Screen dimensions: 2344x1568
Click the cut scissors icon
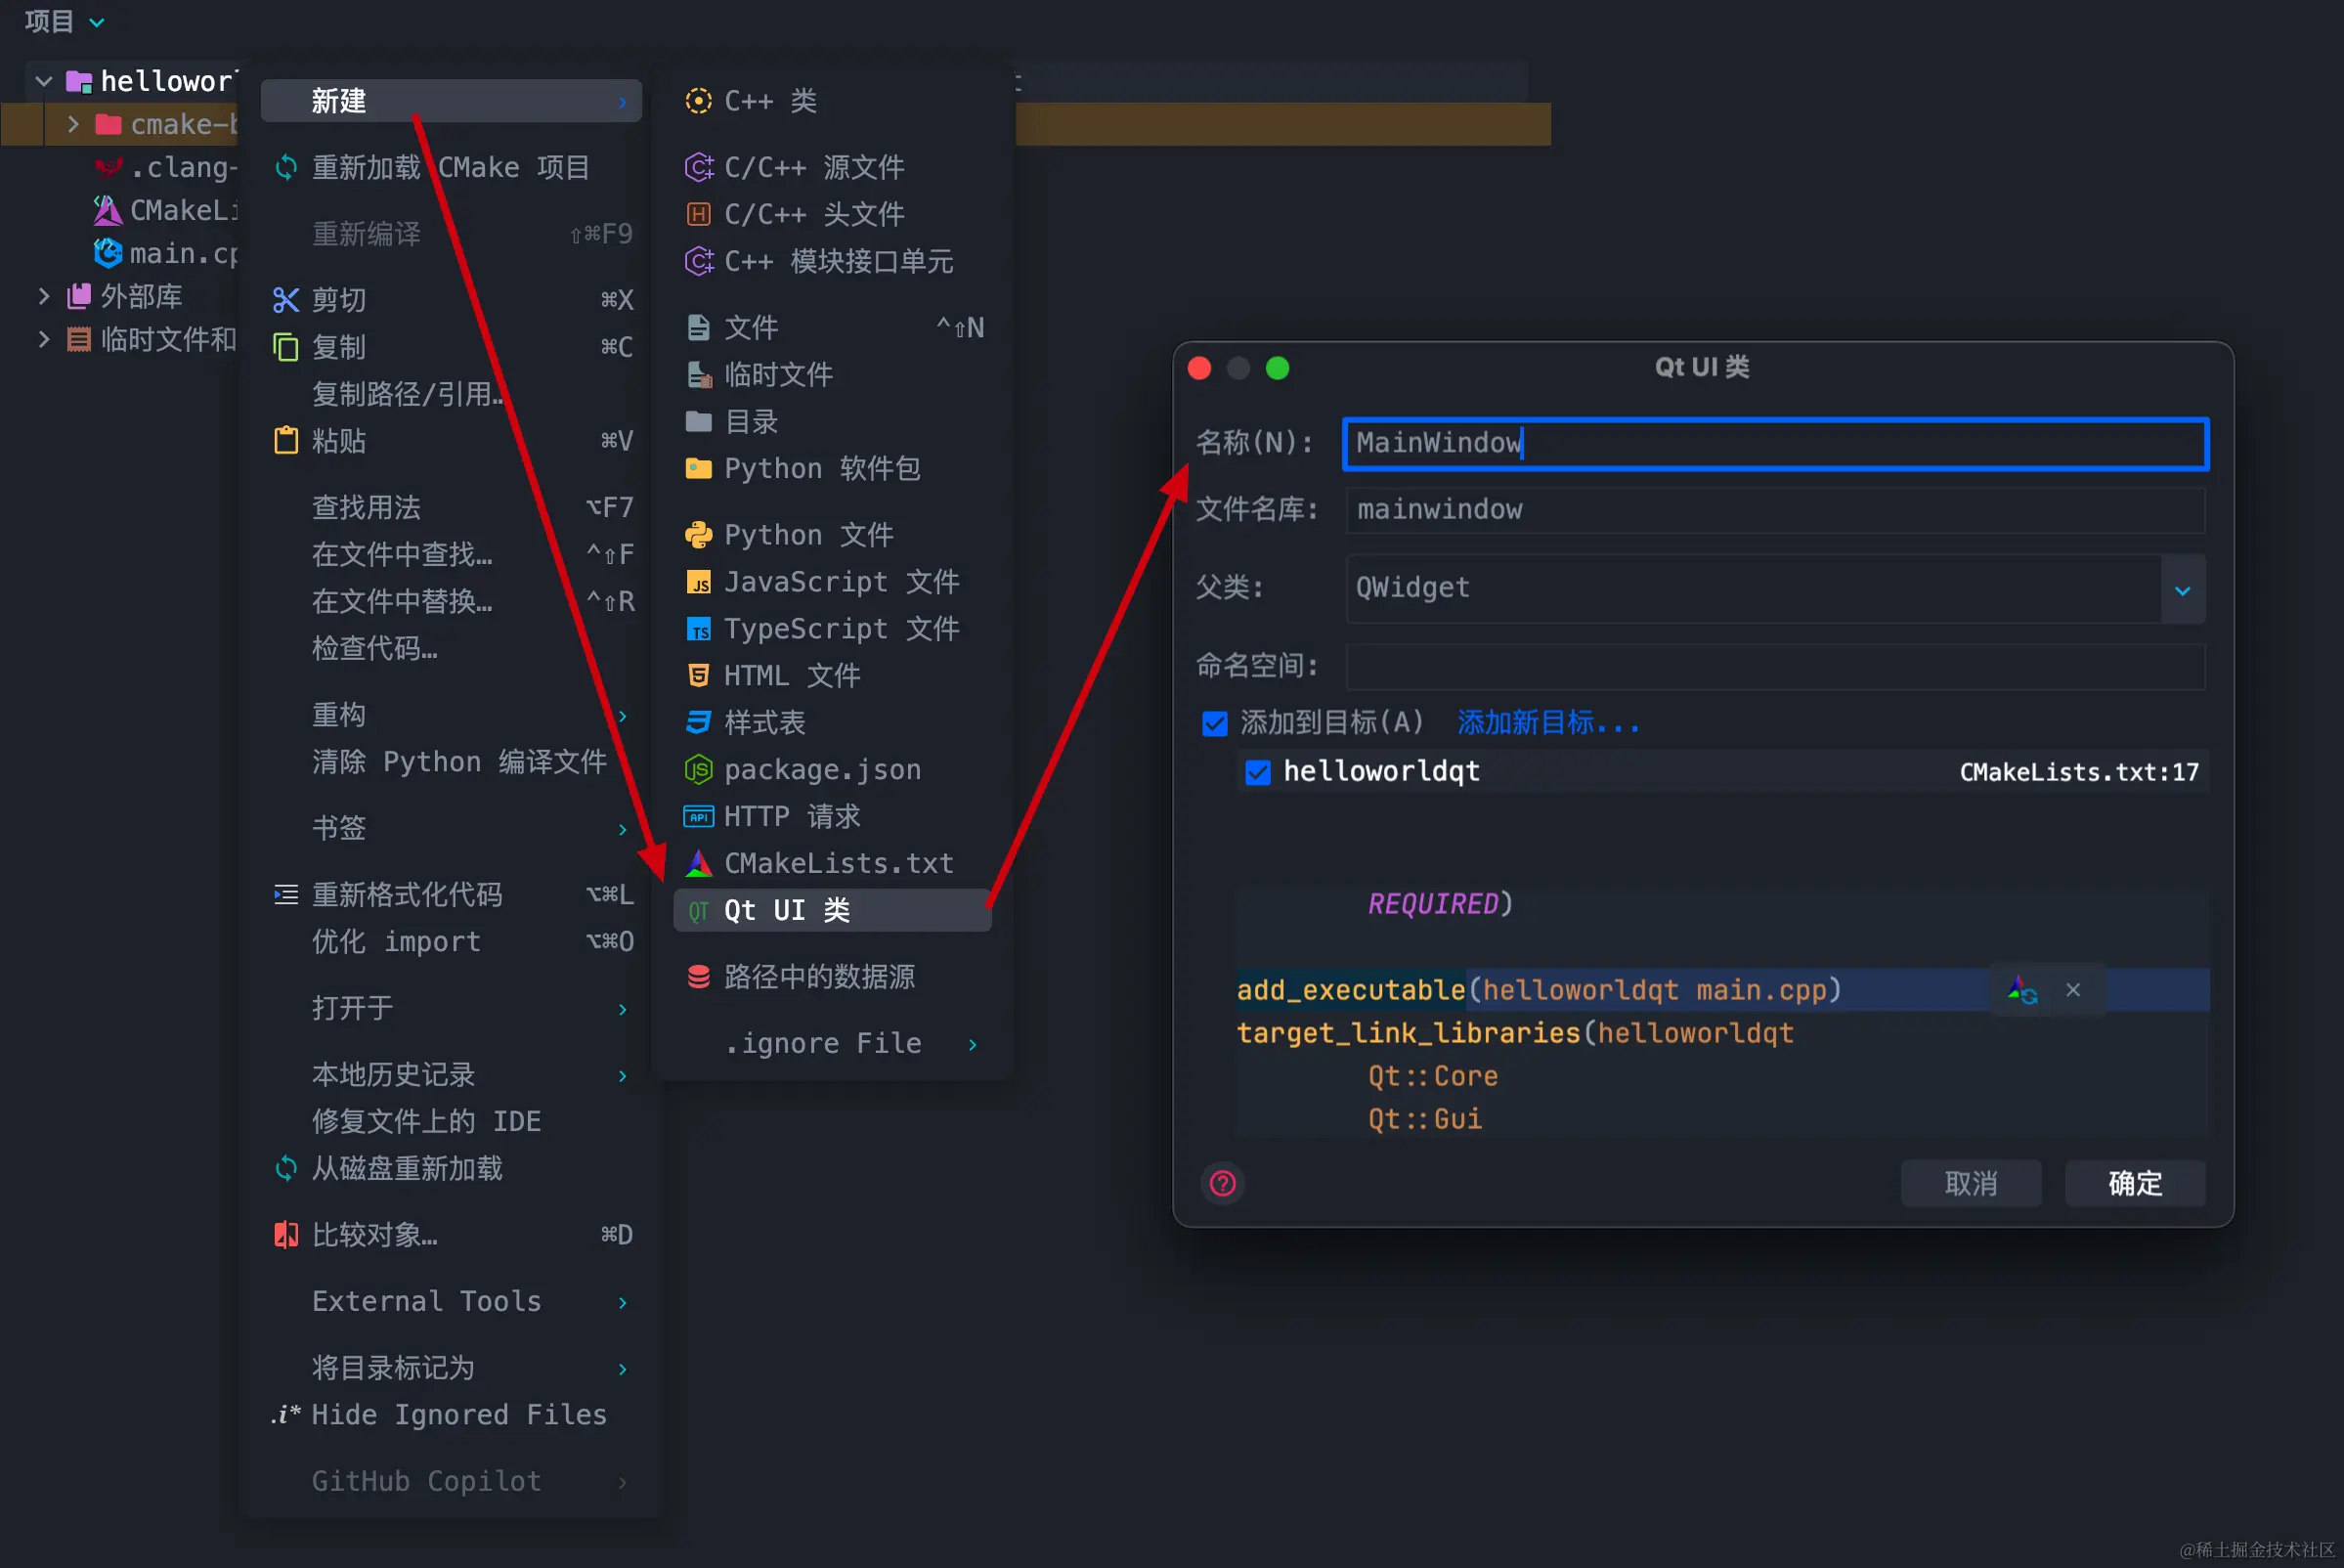point(286,300)
